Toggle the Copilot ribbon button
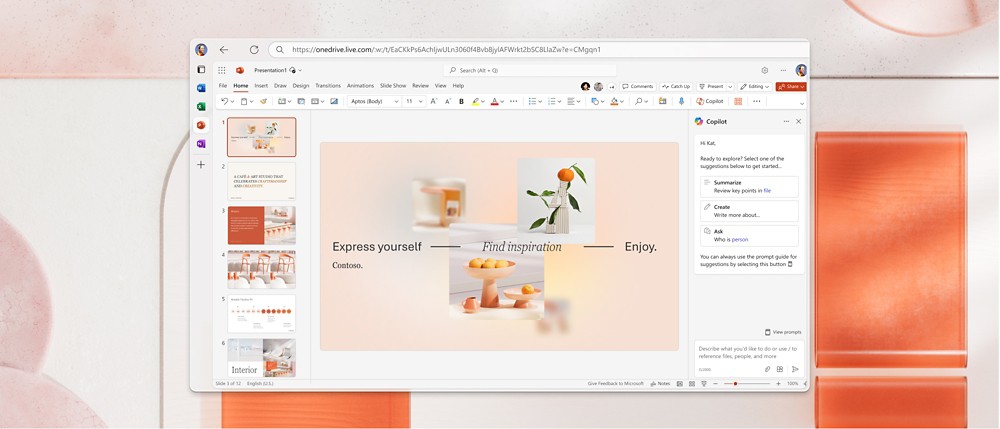This screenshot has height=429, width=1000. pyautogui.click(x=710, y=101)
